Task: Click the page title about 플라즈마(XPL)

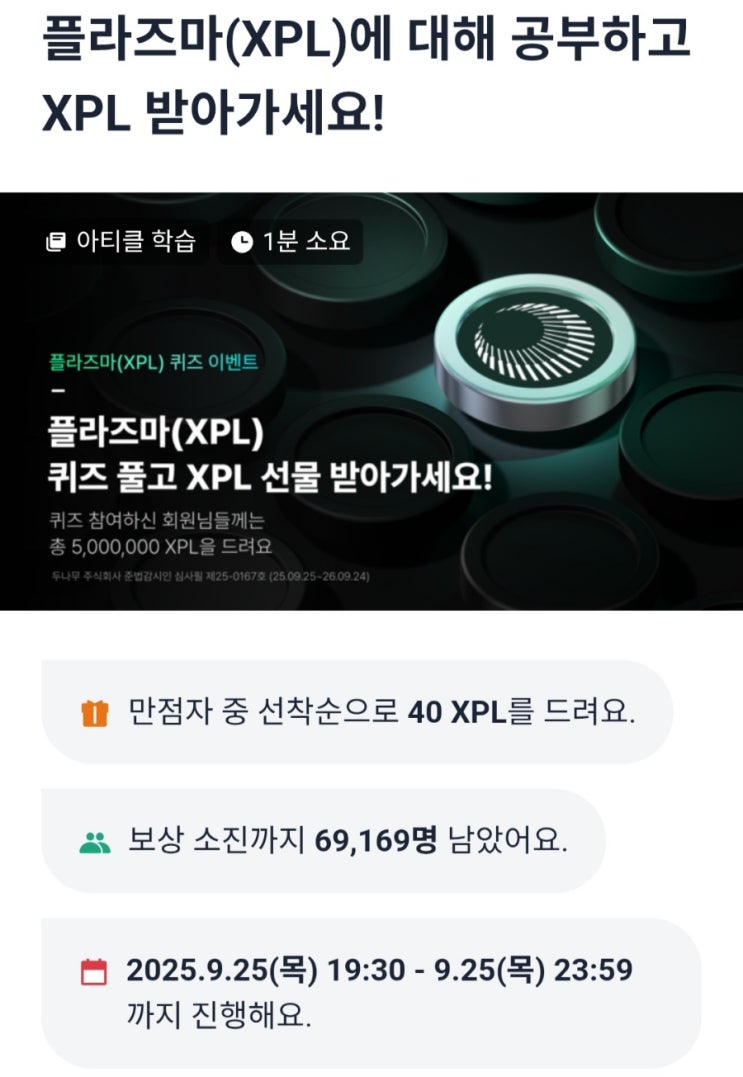Action: point(366,73)
